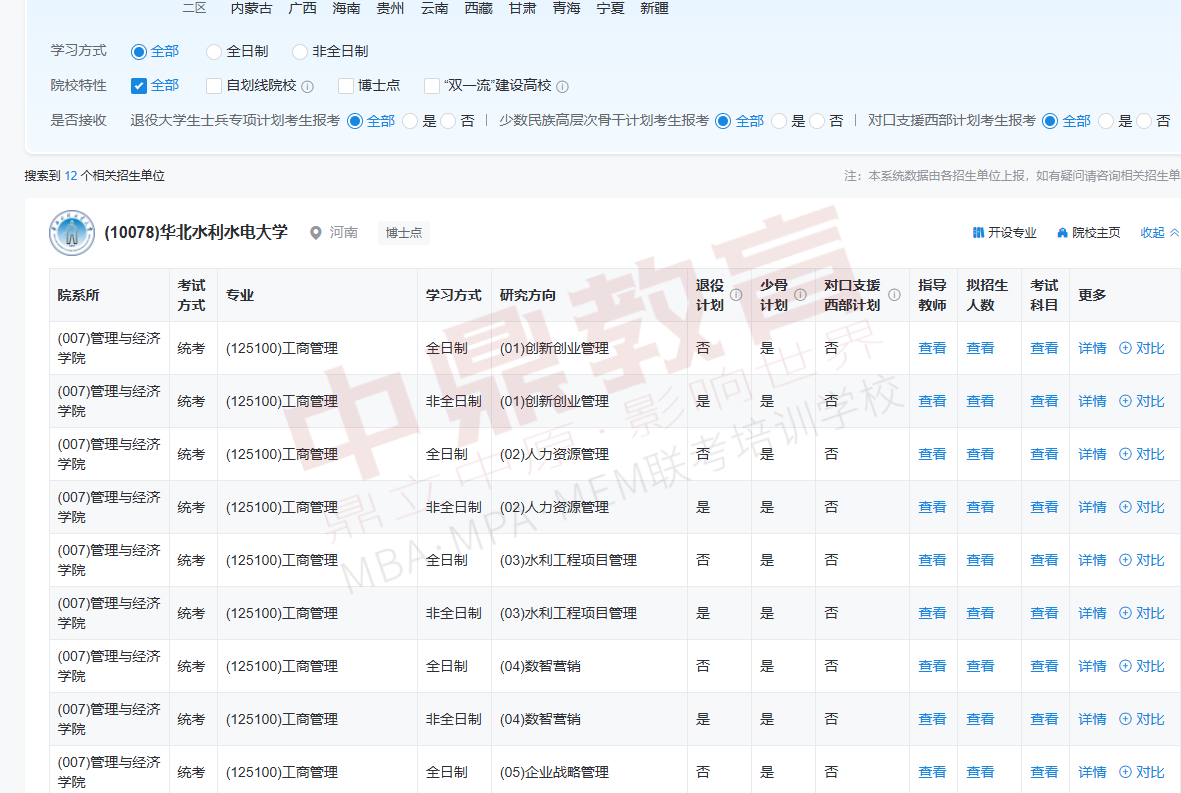View 指导教师 for 非全日制 (02)人力资源管理
Screen dimensions: 1181x793
[932, 508]
